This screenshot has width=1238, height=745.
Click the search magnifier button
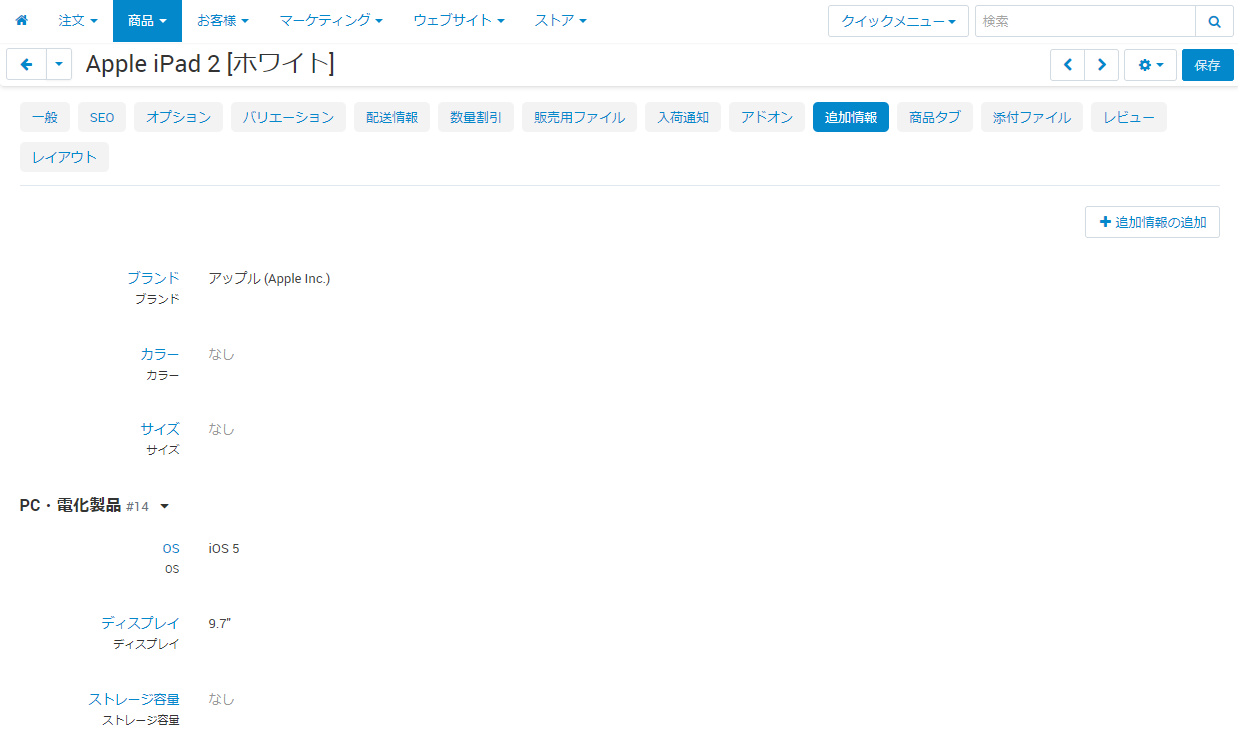click(x=1214, y=21)
